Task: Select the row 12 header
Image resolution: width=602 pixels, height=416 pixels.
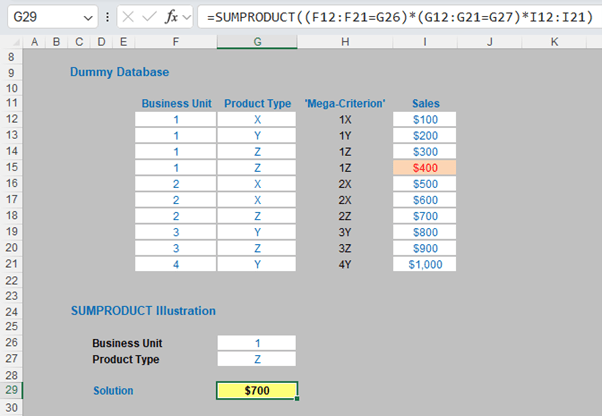Action: pos(10,119)
